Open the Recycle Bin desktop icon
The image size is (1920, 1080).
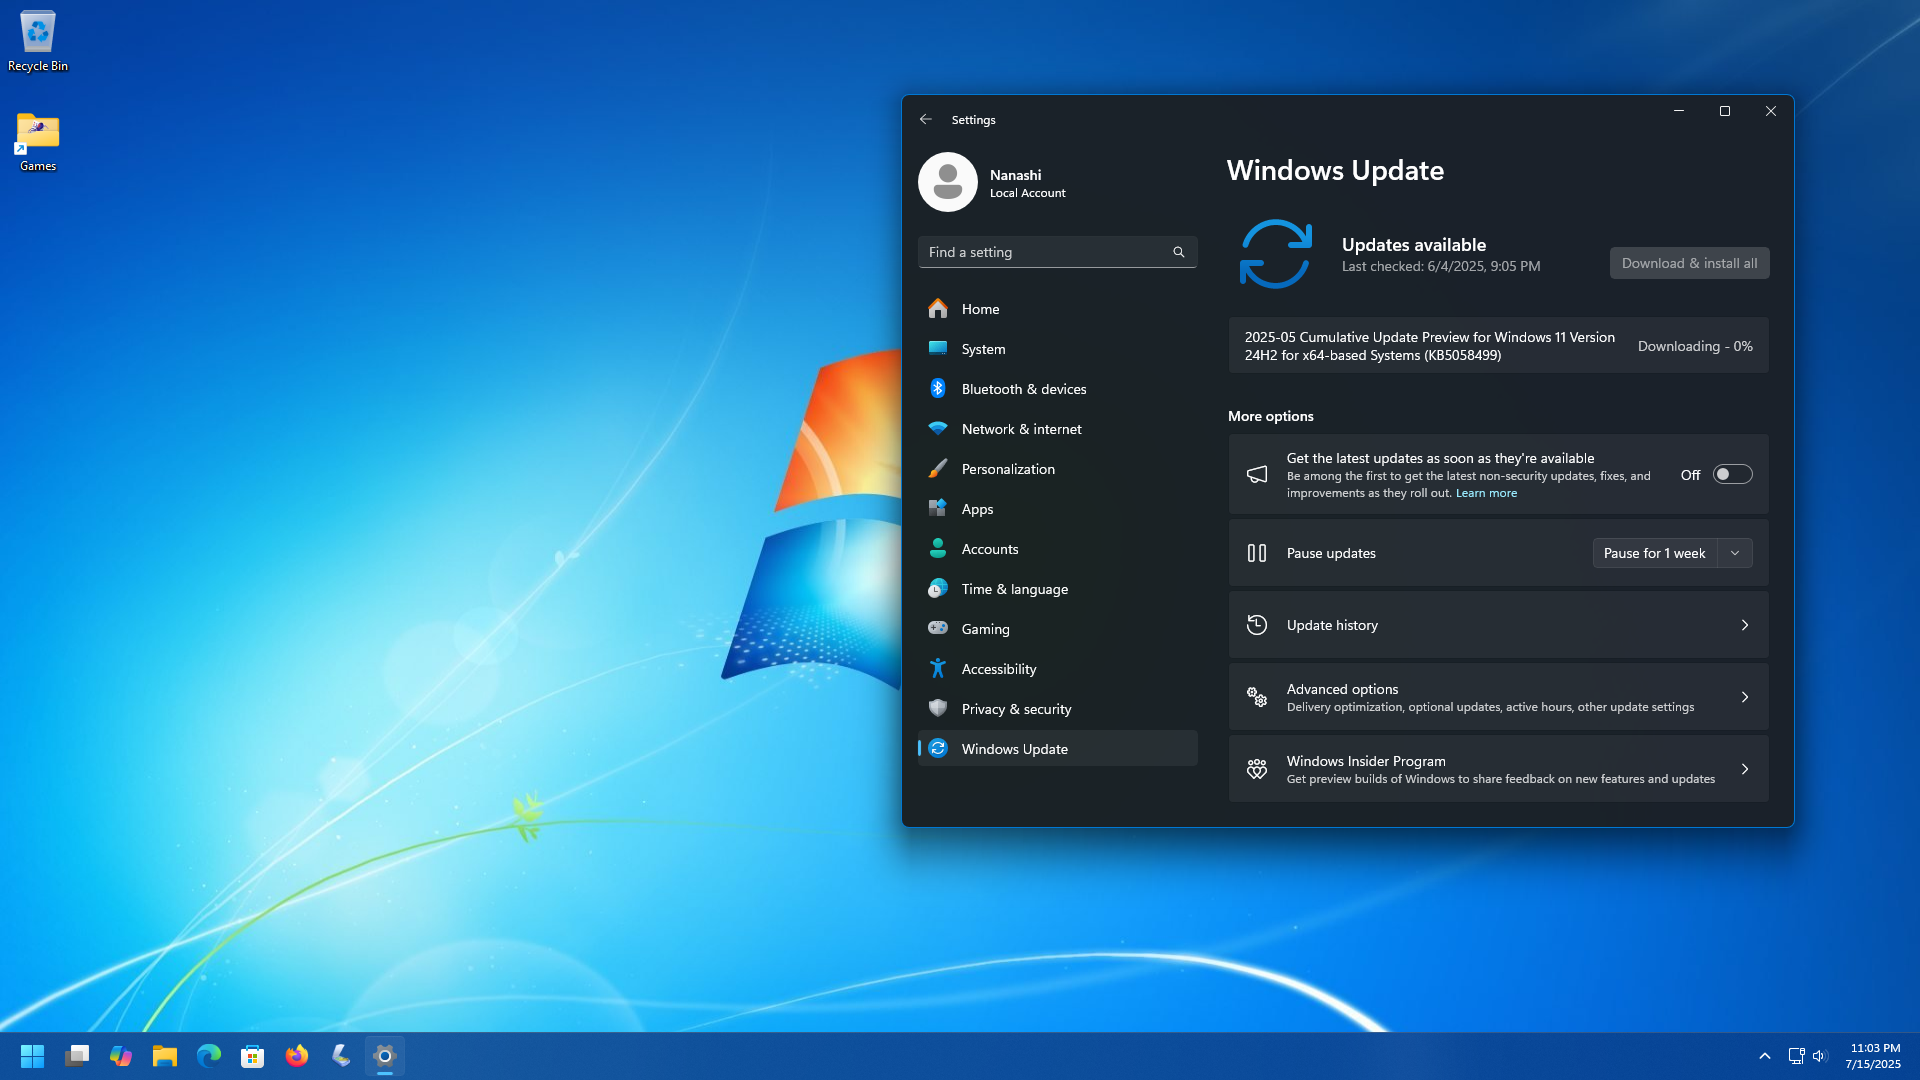38,42
